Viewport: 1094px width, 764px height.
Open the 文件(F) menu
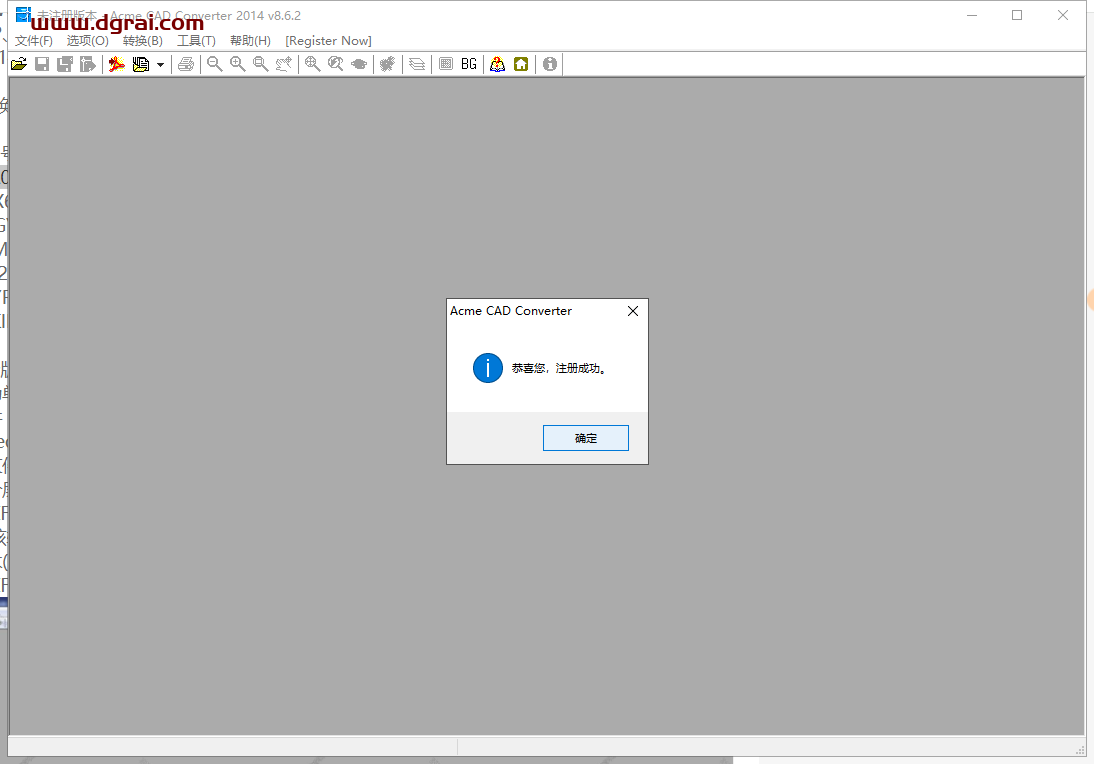tap(33, 41)
